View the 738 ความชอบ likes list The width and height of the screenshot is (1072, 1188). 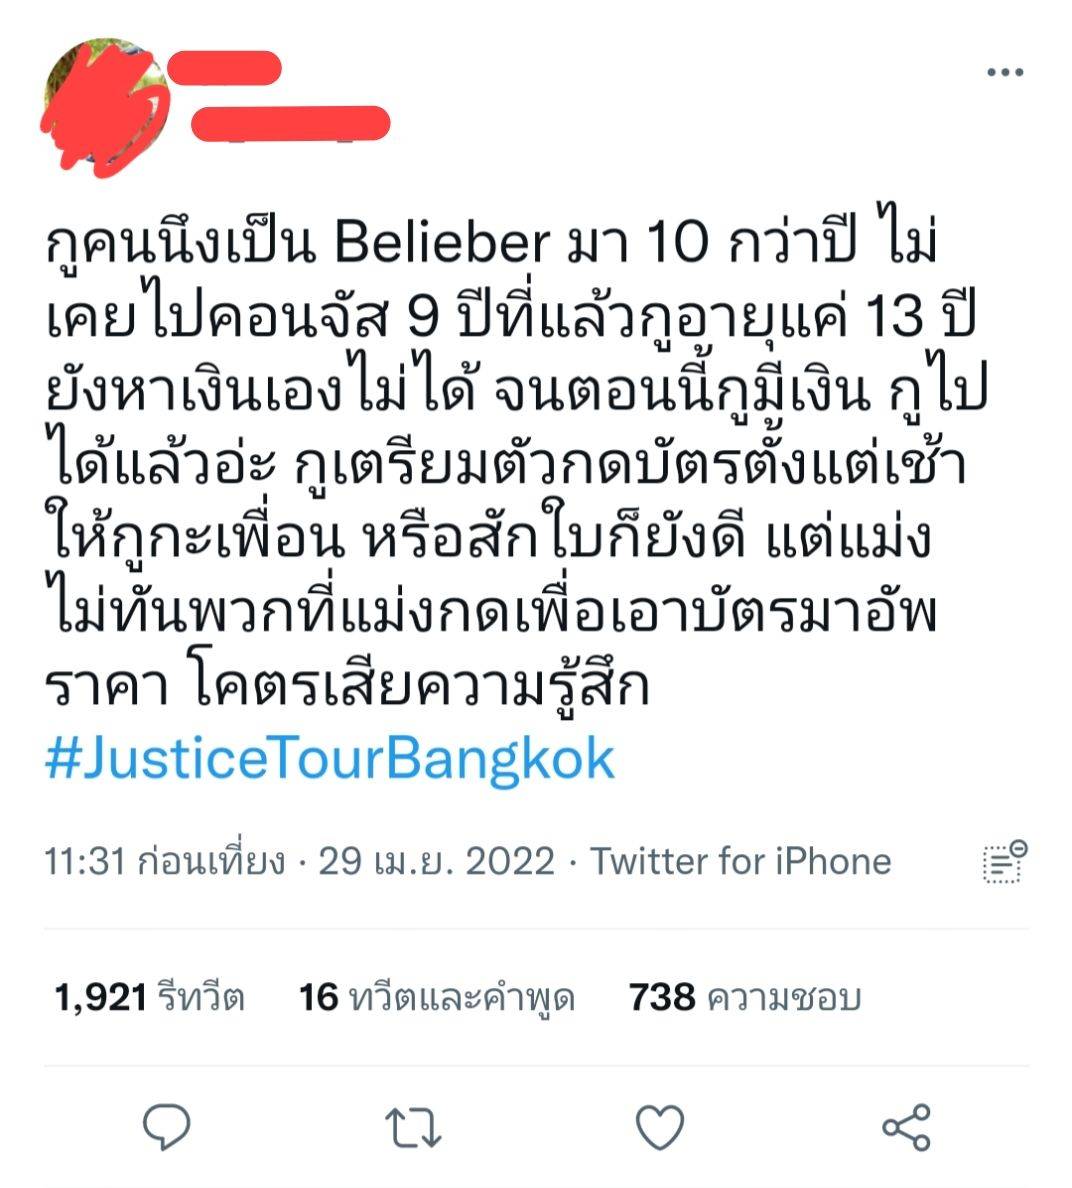coord(745,997)
